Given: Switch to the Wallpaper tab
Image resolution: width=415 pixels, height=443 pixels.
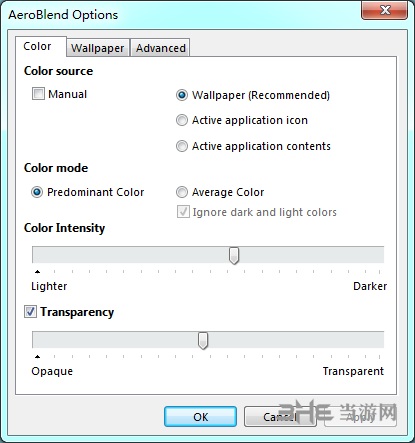Looking at the screenshot, I should (98, 48).
